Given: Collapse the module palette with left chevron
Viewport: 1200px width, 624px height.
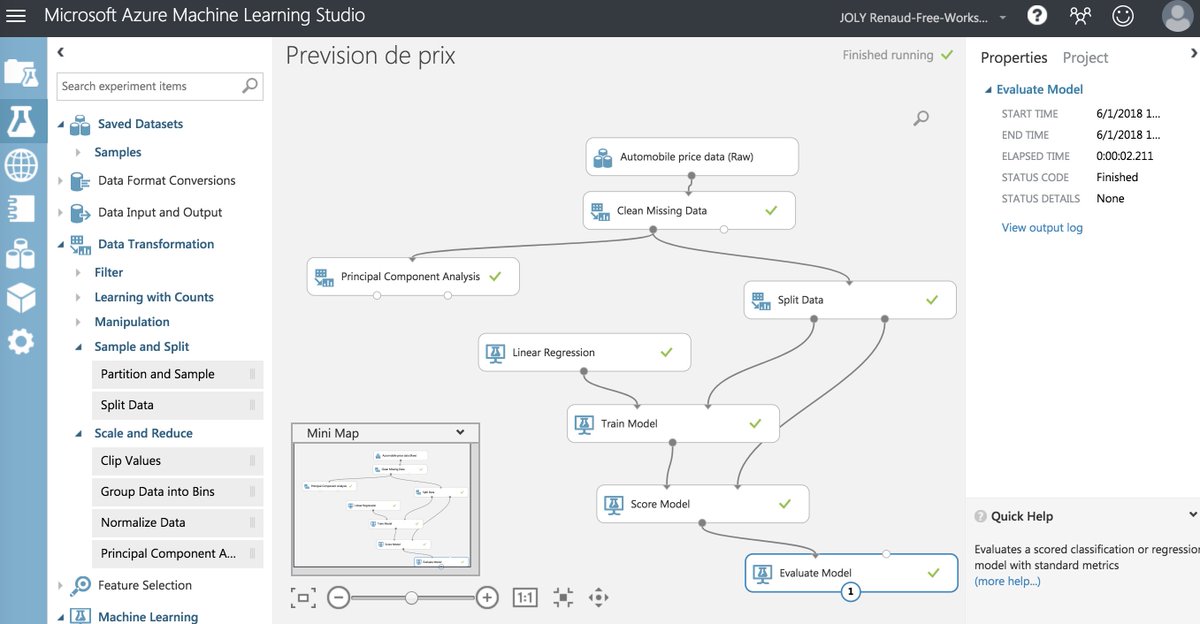Looking at the screenshot, I should (x=60, y=52).
